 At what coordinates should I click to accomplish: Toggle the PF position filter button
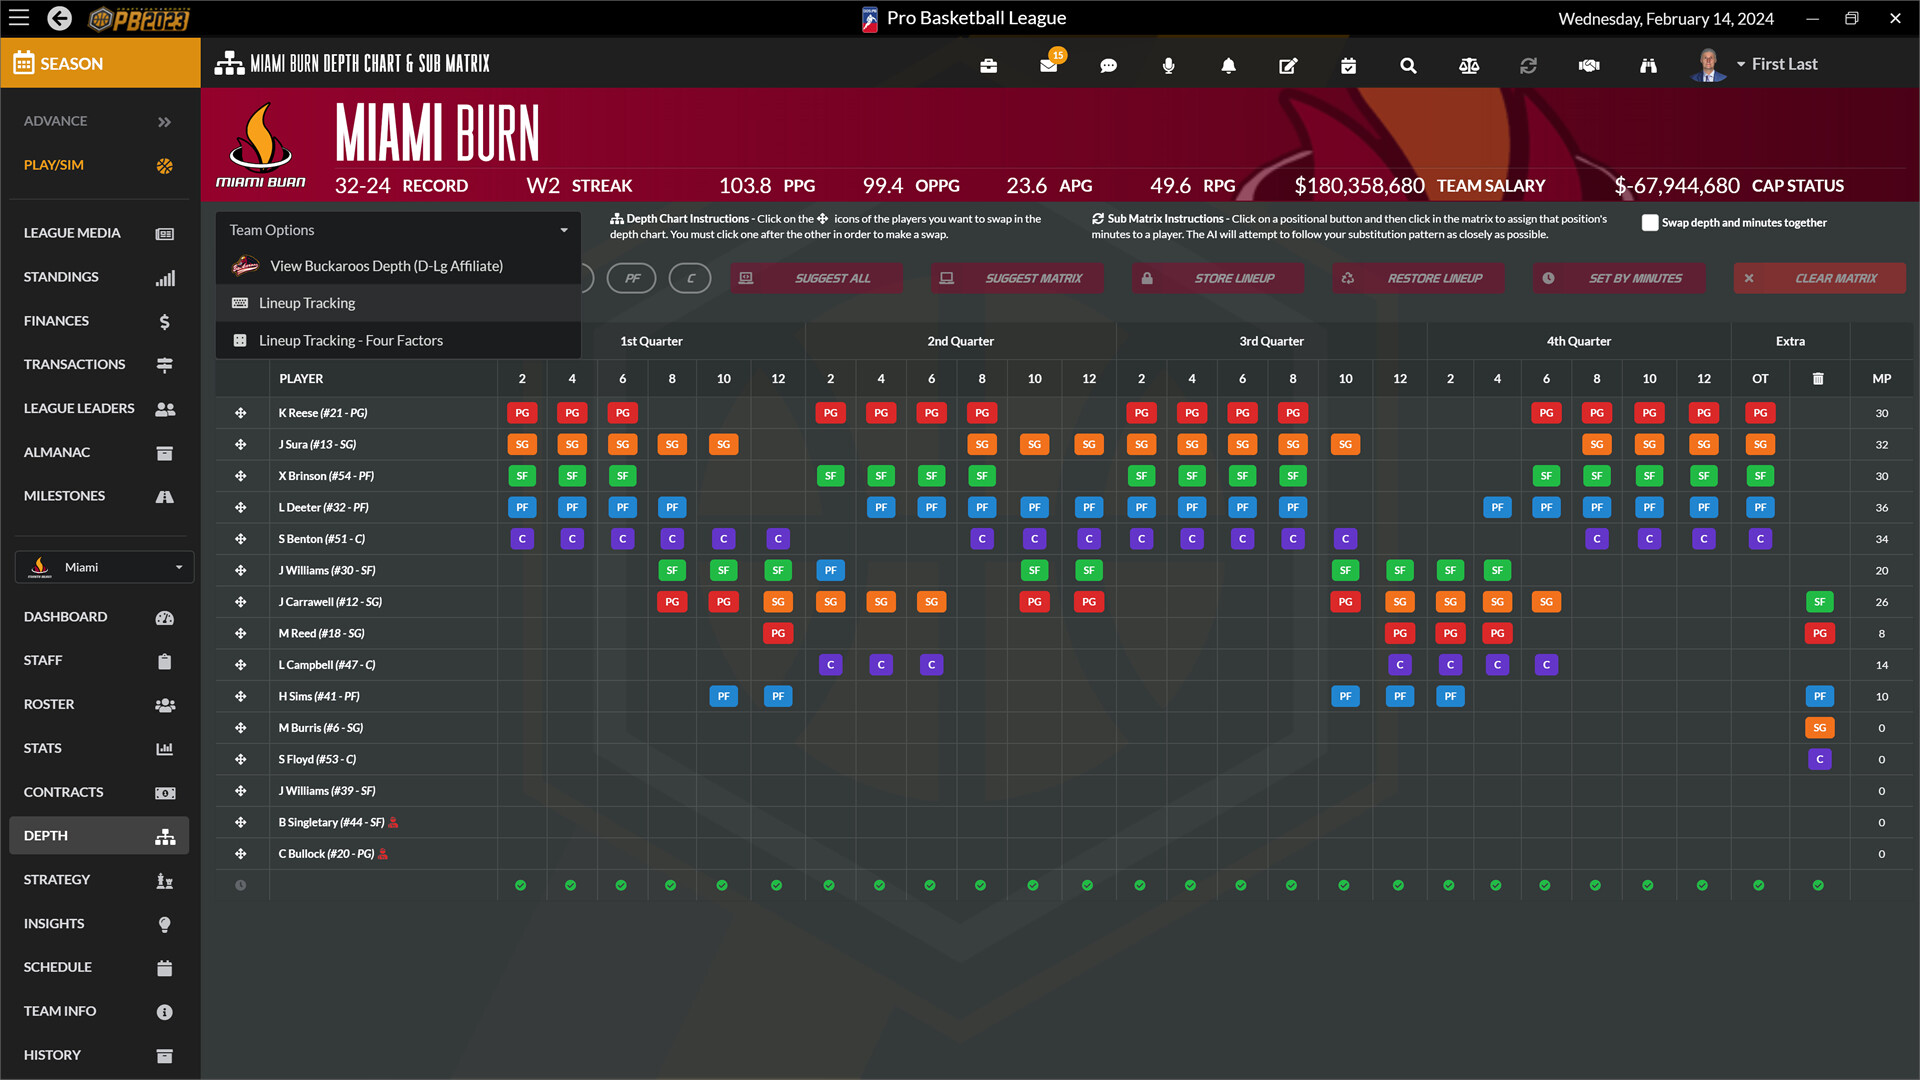[x=632, y=278]
